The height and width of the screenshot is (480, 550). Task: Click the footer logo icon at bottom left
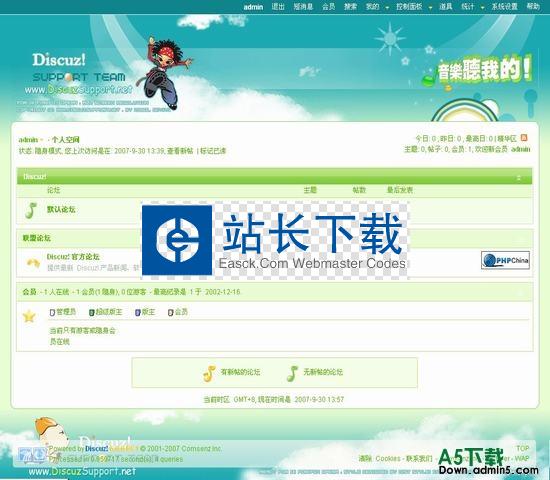click(x=32, y=455)
